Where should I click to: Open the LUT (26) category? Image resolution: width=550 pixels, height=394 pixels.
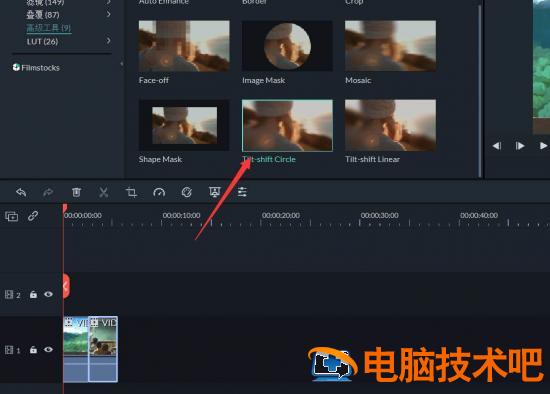[x=42, y=41]
